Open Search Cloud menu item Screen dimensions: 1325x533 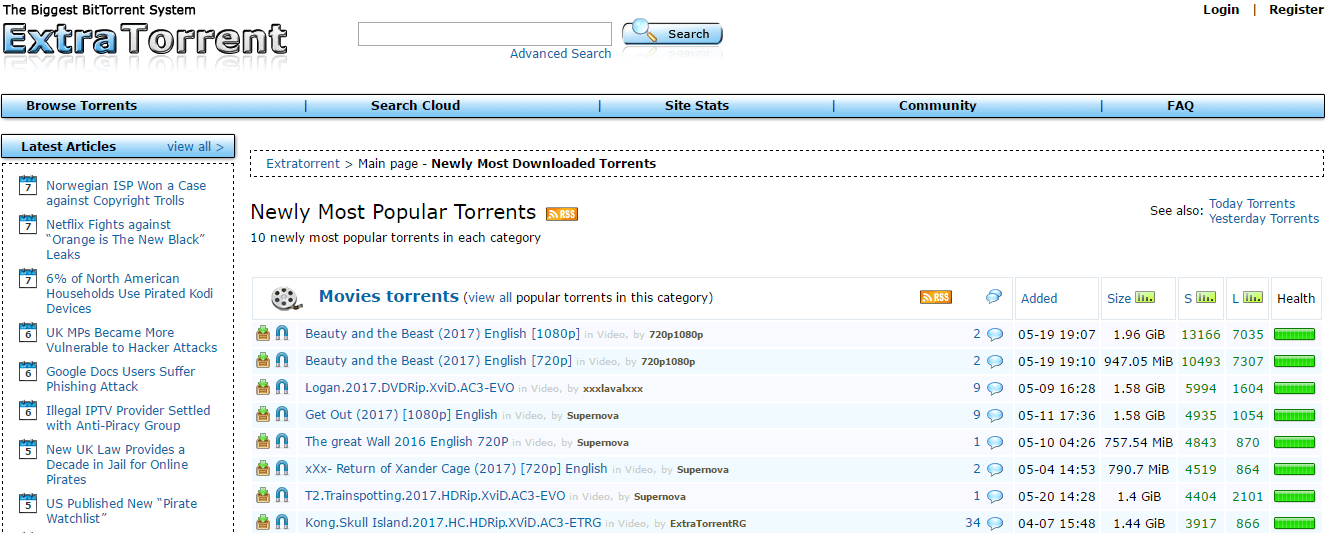[x=415, y=106]
